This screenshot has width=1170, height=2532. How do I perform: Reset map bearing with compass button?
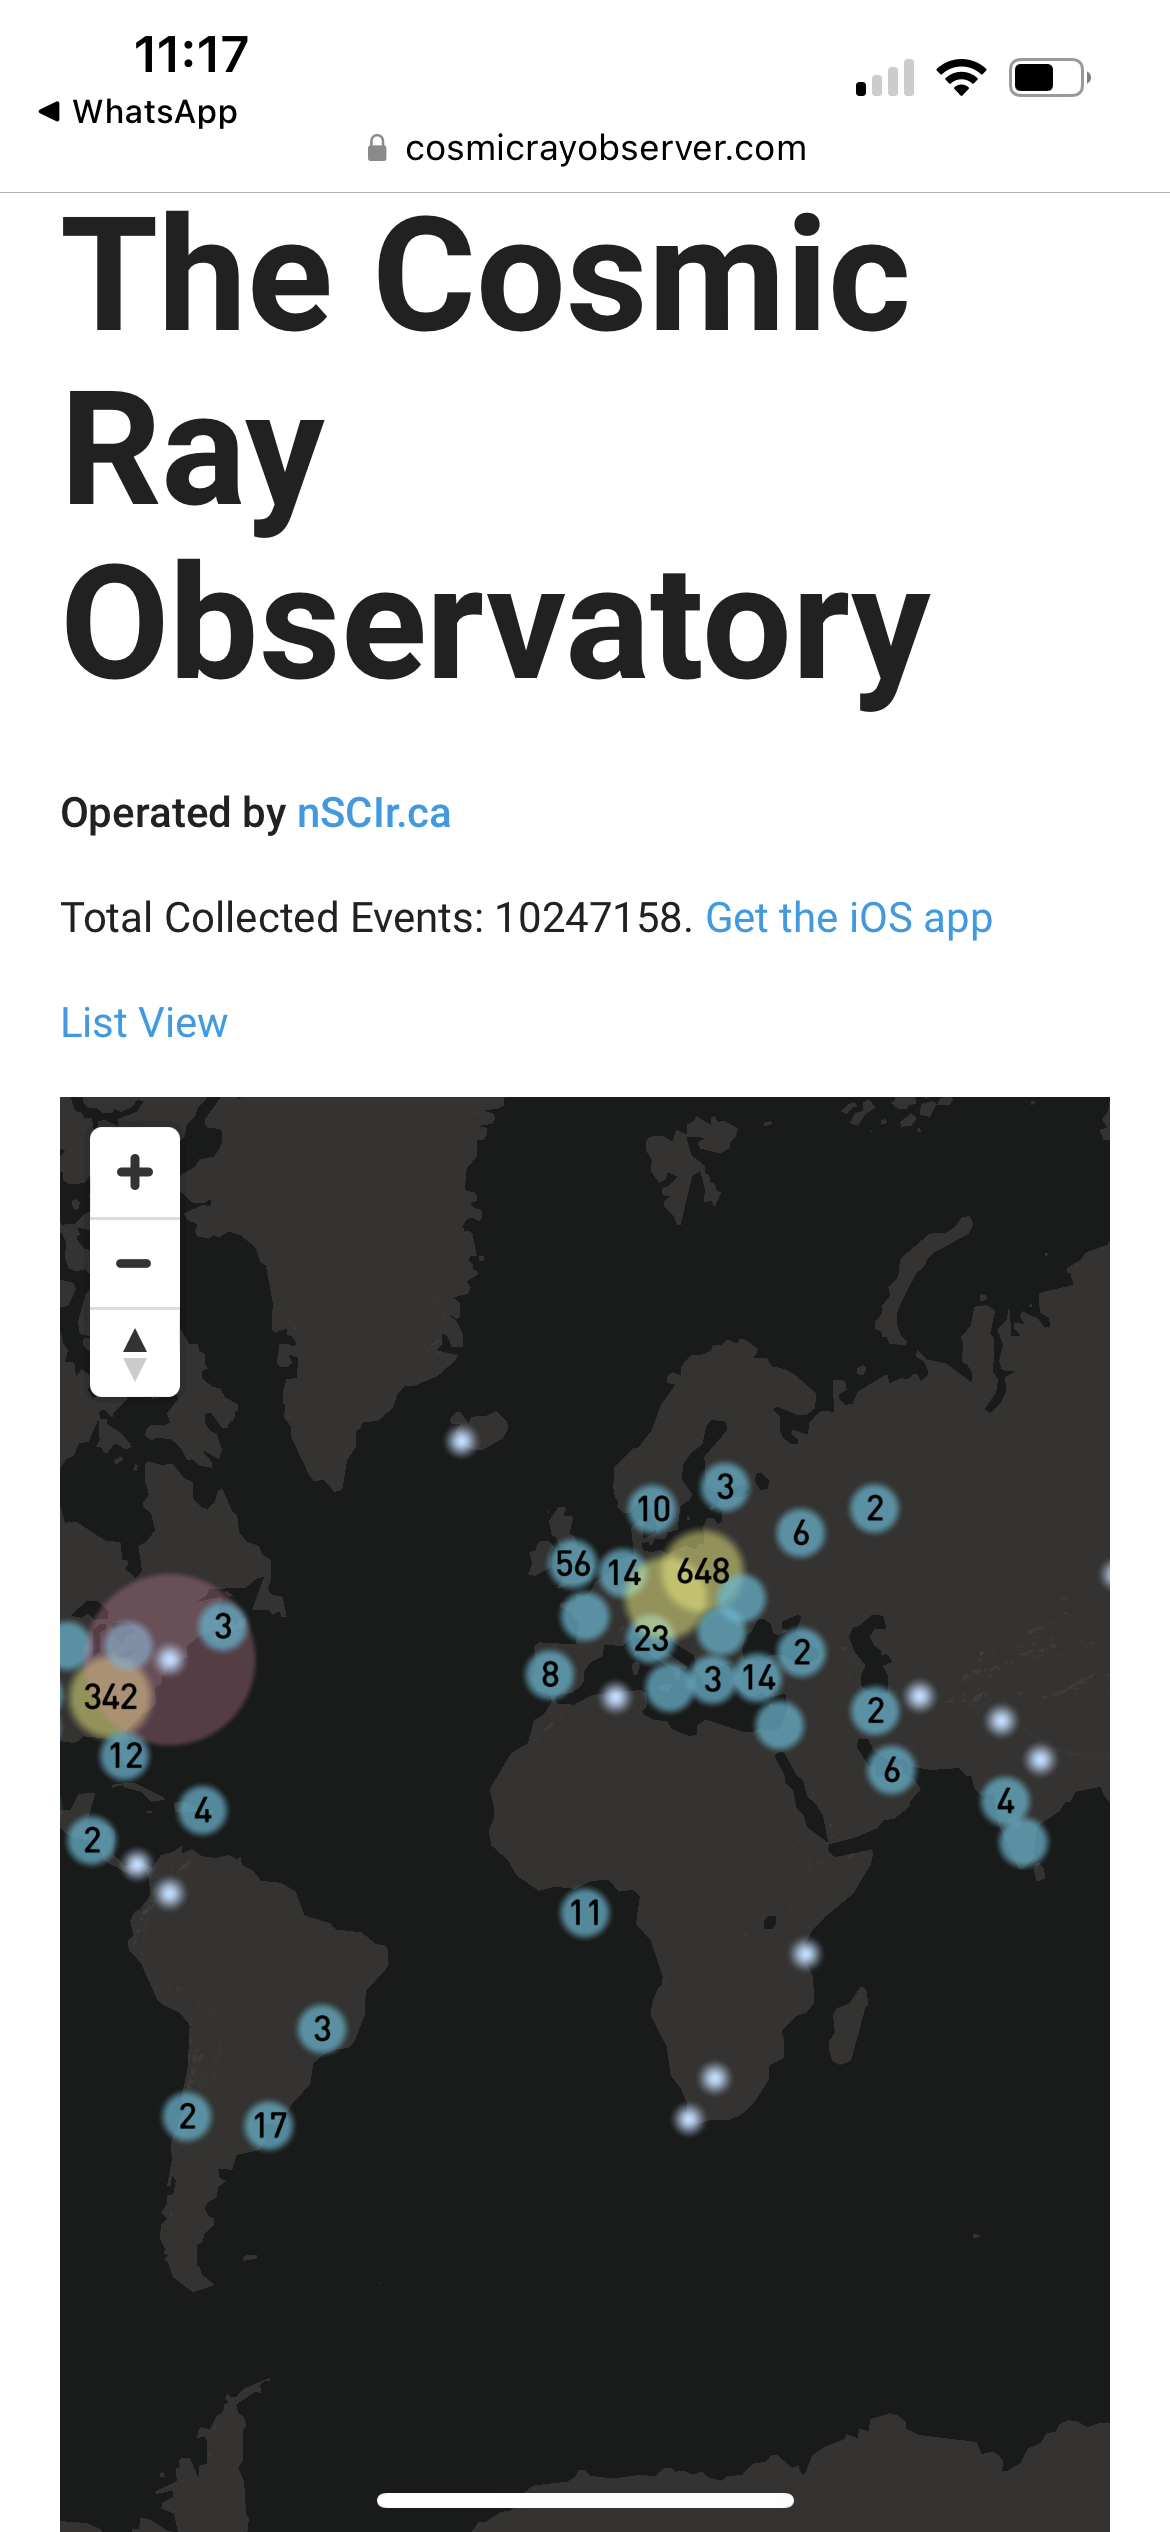pos(135,1353)
